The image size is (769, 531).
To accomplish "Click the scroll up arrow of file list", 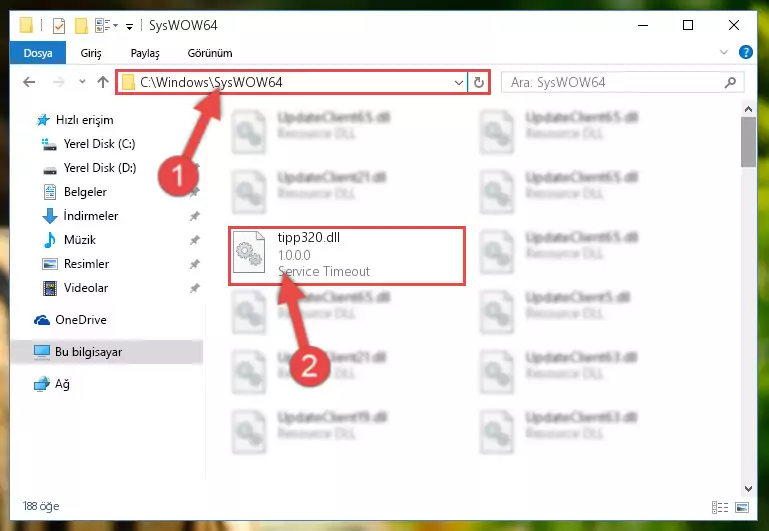I will (748, 109).
